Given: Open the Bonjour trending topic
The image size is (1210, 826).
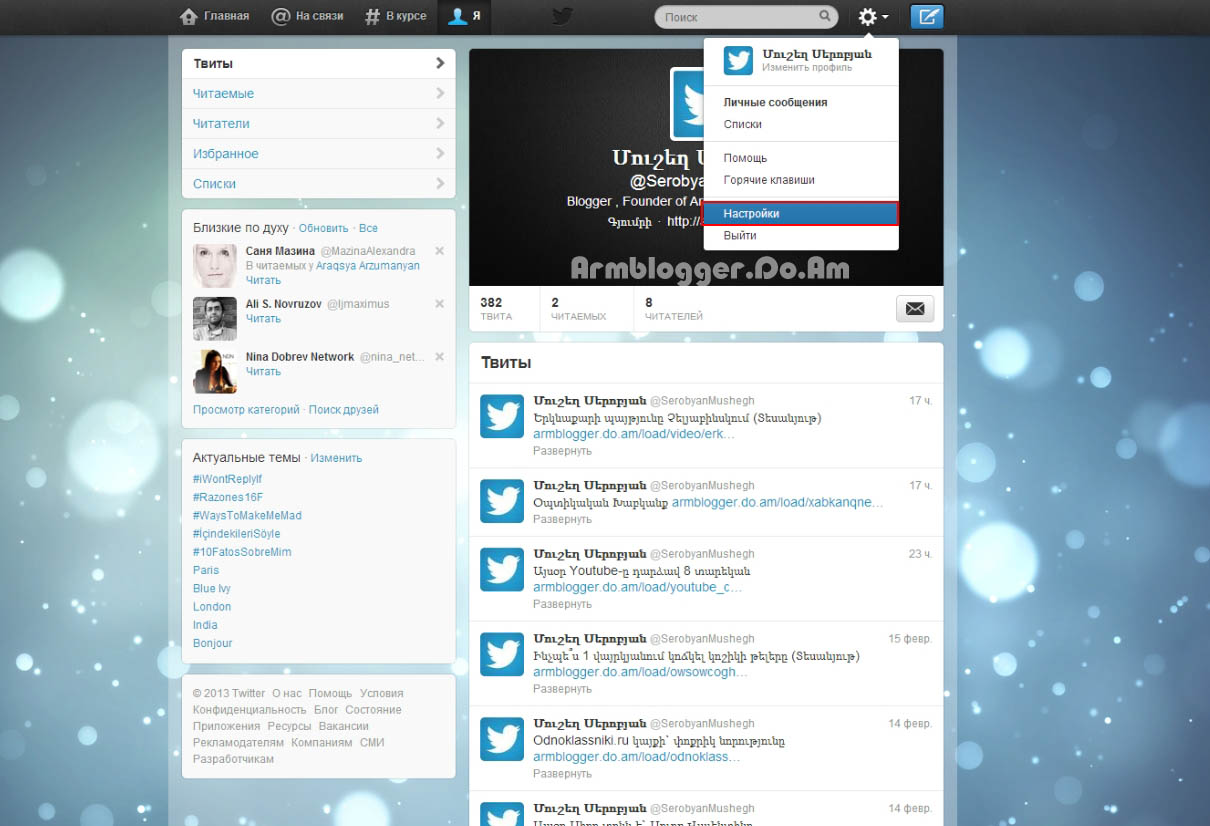Looking at the screenshot, I should click(212, 643).
